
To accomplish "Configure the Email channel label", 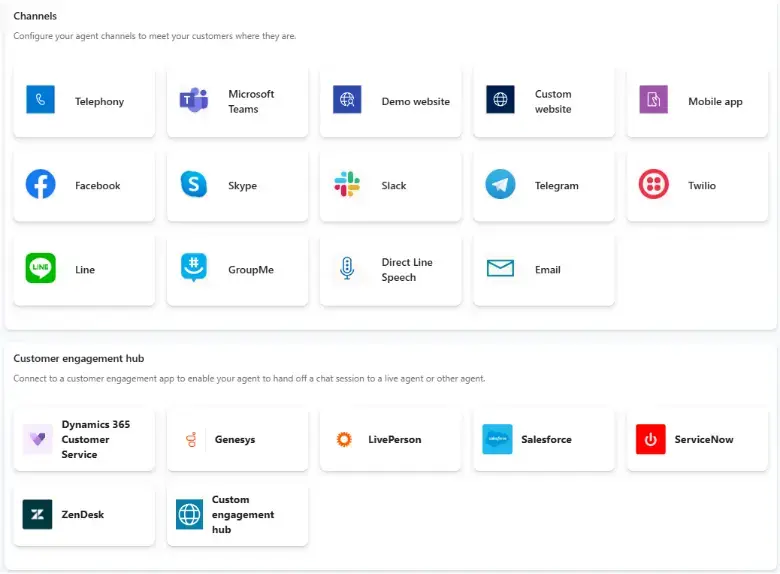I will tap(547, 270).
